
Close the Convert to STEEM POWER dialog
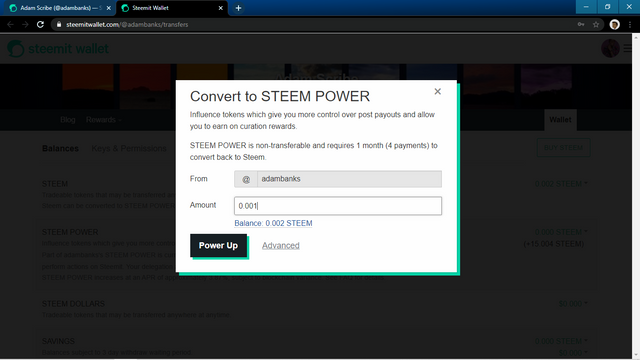(x=438, y=91)
